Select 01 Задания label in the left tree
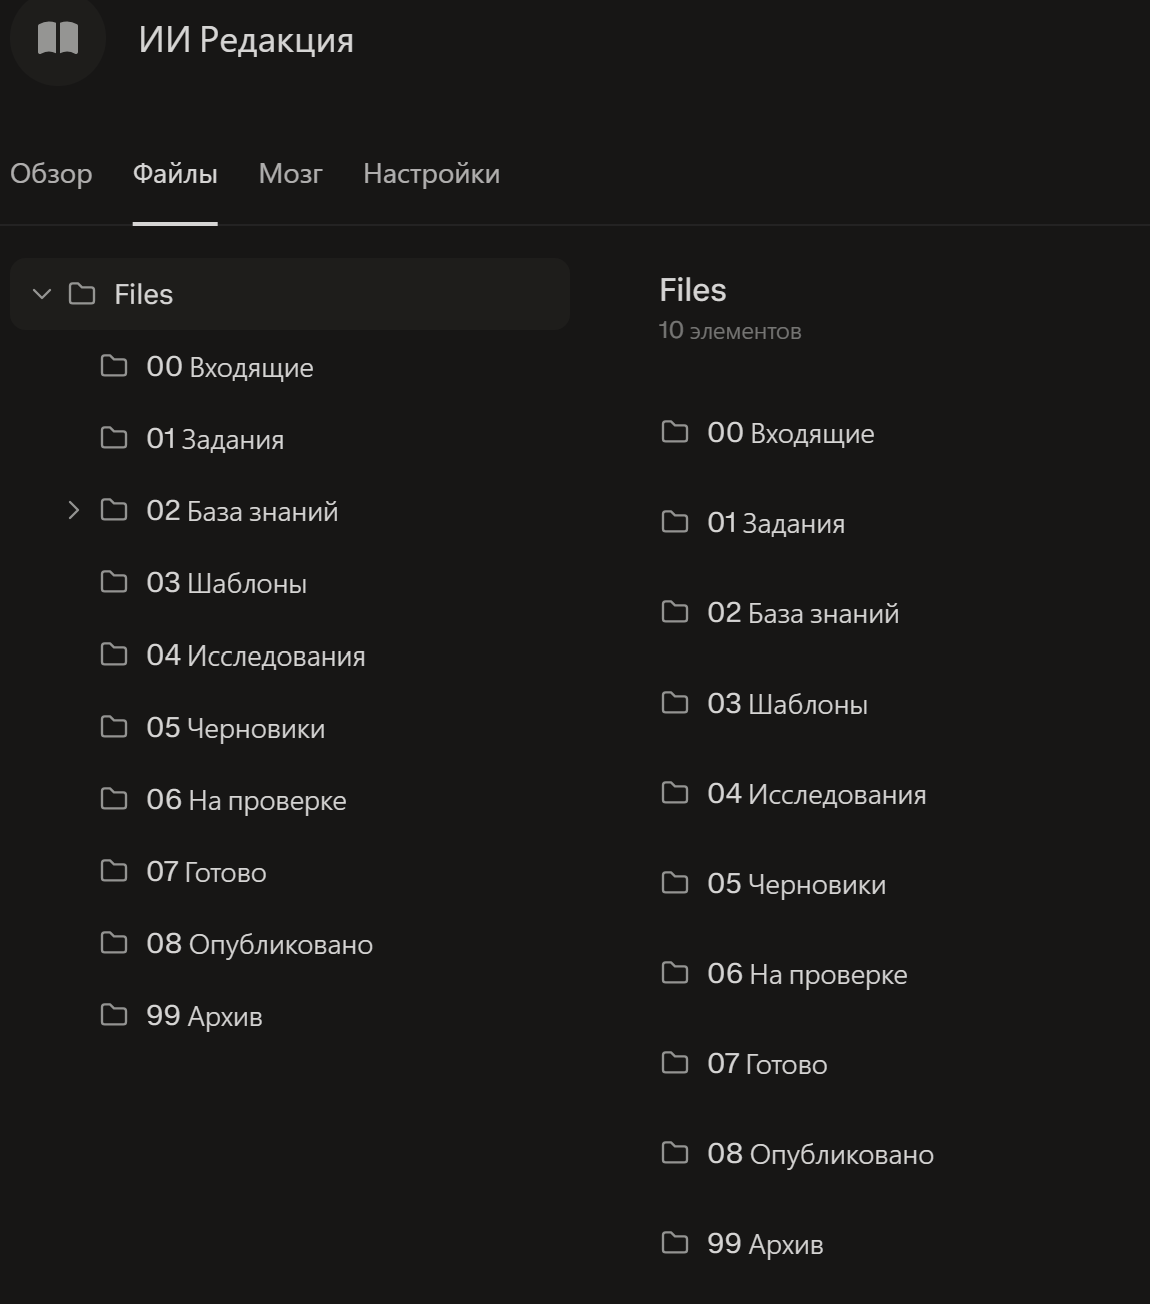1150x1304 pixels. coord(215,439)
